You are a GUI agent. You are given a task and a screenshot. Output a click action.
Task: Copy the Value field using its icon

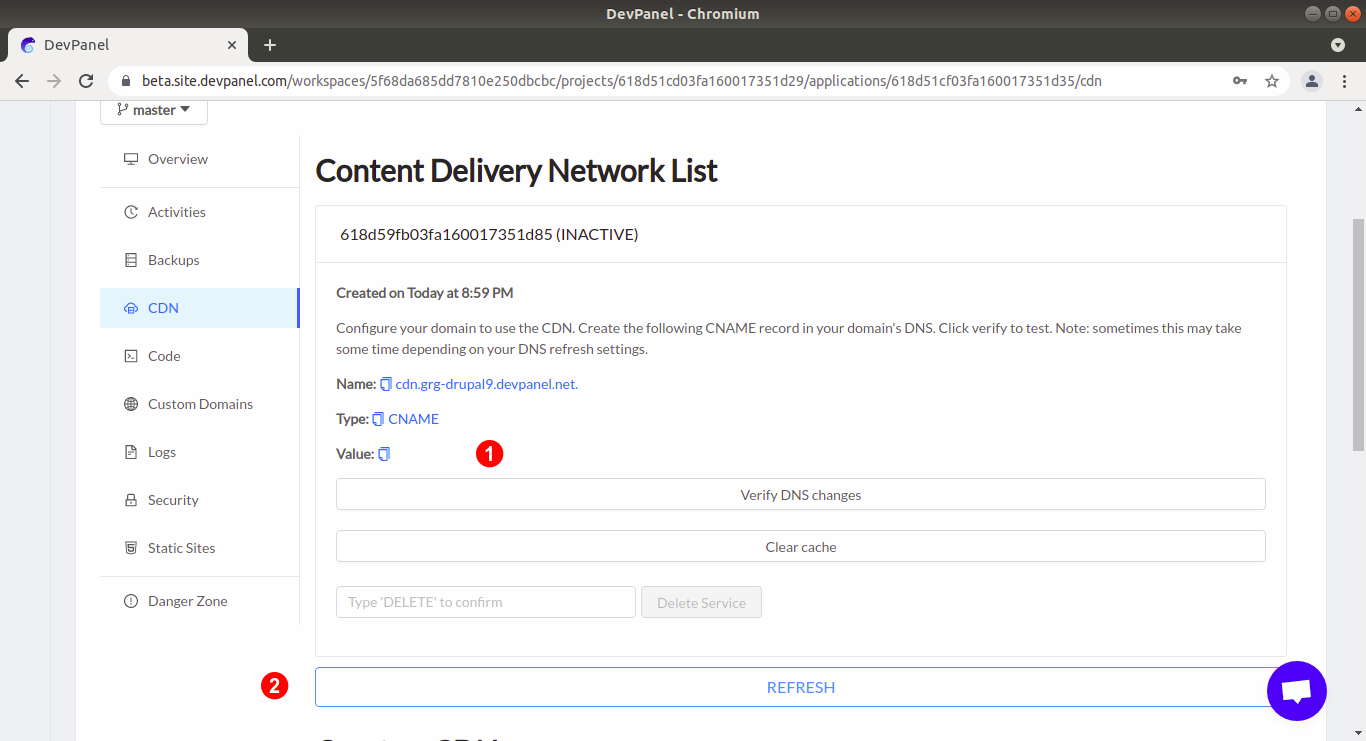click(384, 454)
